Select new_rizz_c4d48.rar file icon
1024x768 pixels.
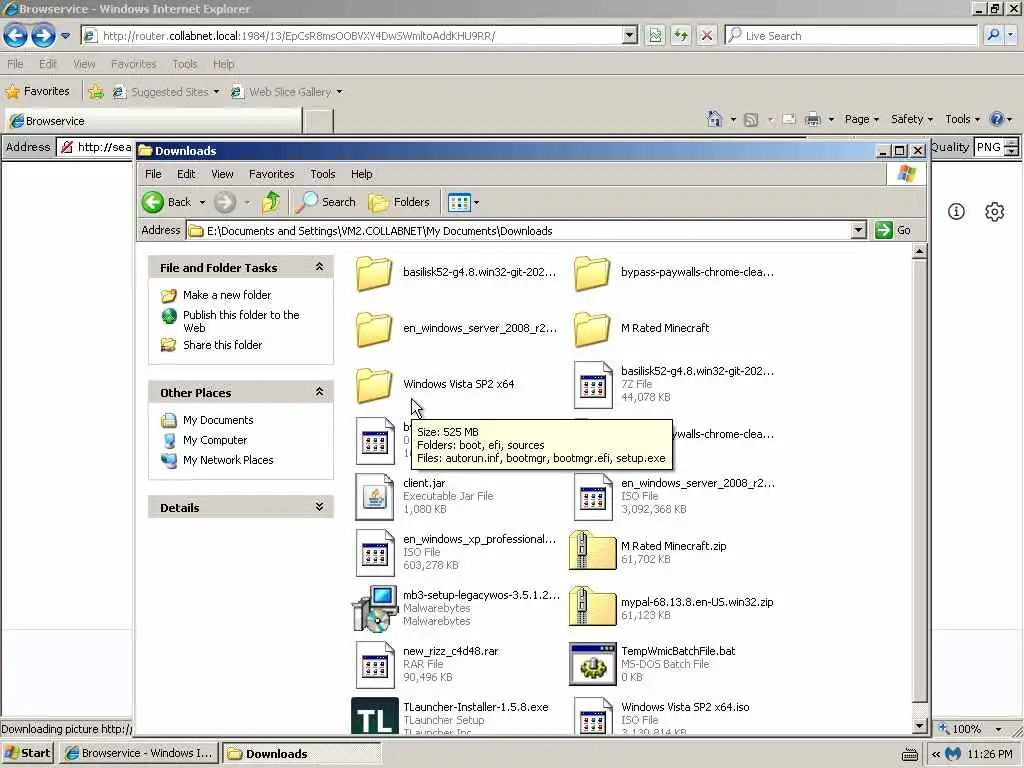pos(375,664)
